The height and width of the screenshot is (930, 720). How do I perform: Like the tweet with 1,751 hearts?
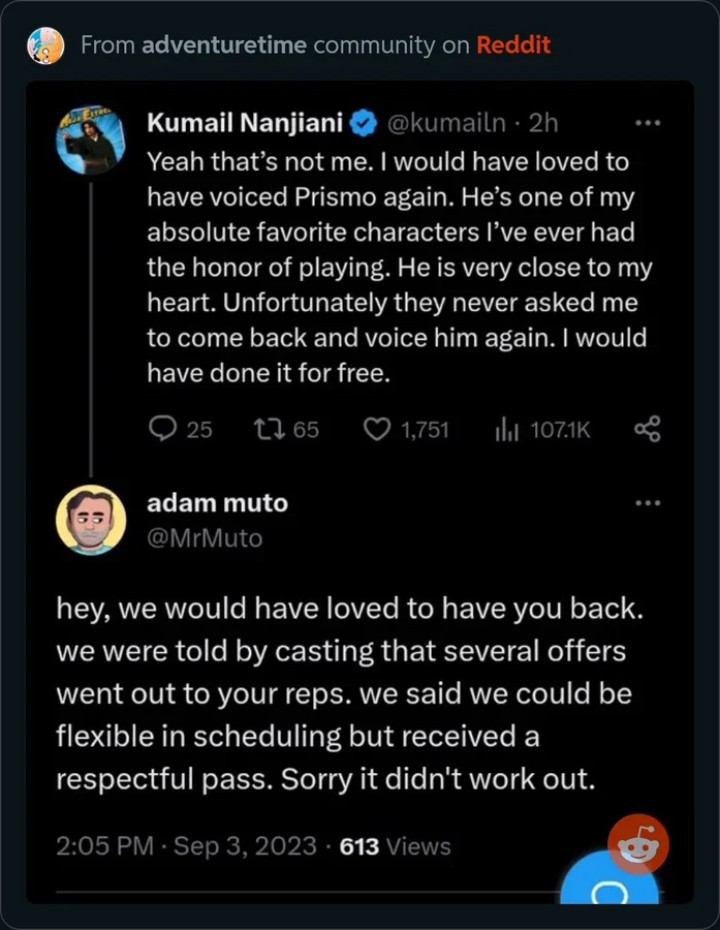[x=376, y=430]
